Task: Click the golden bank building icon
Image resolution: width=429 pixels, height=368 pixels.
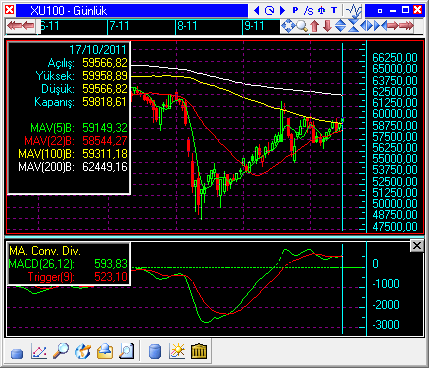Action: tap(199, 351)
